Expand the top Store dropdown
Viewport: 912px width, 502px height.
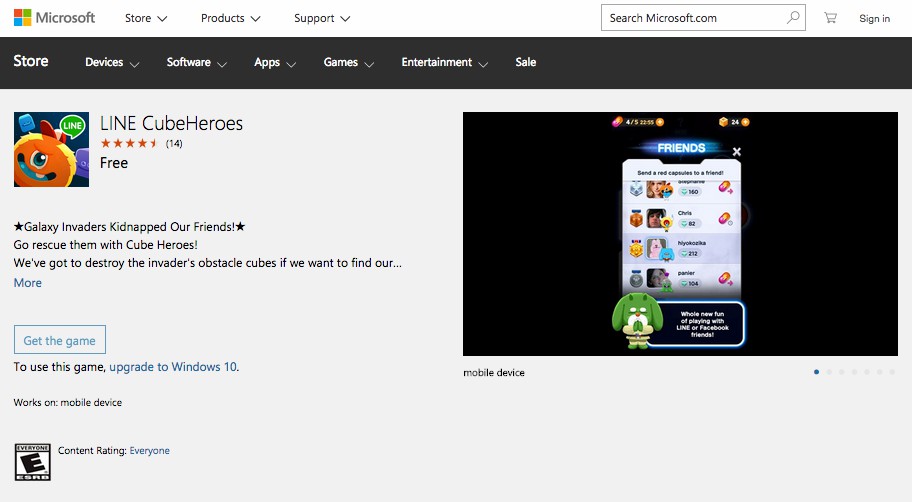(x=145, y=18)
